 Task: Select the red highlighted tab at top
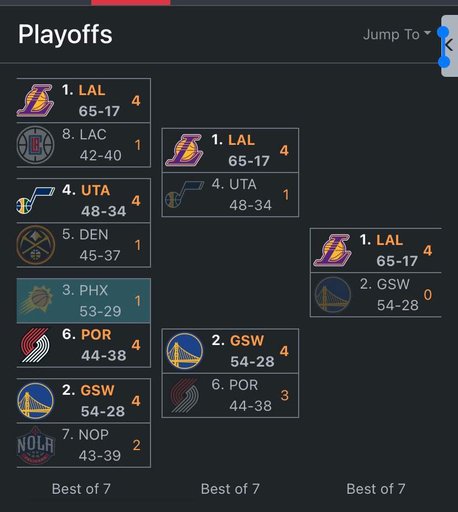[x=131, y=2]
